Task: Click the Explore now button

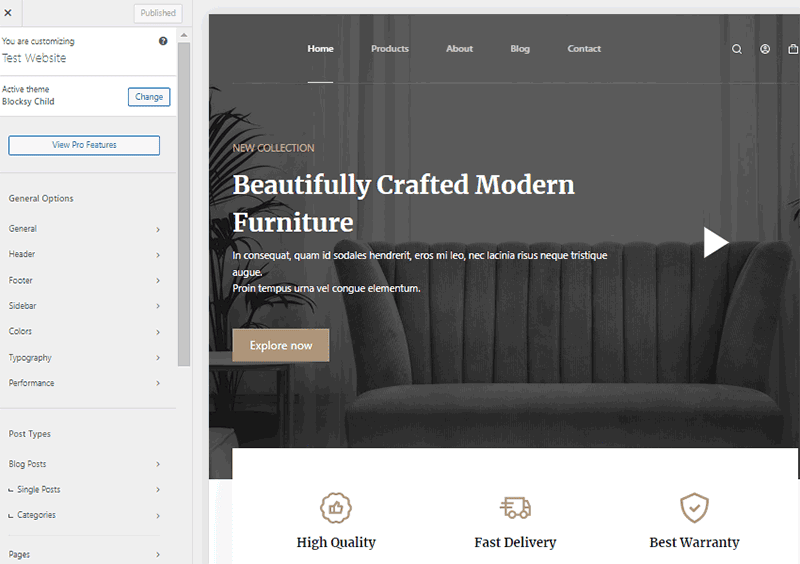Action: pos(281,346)
